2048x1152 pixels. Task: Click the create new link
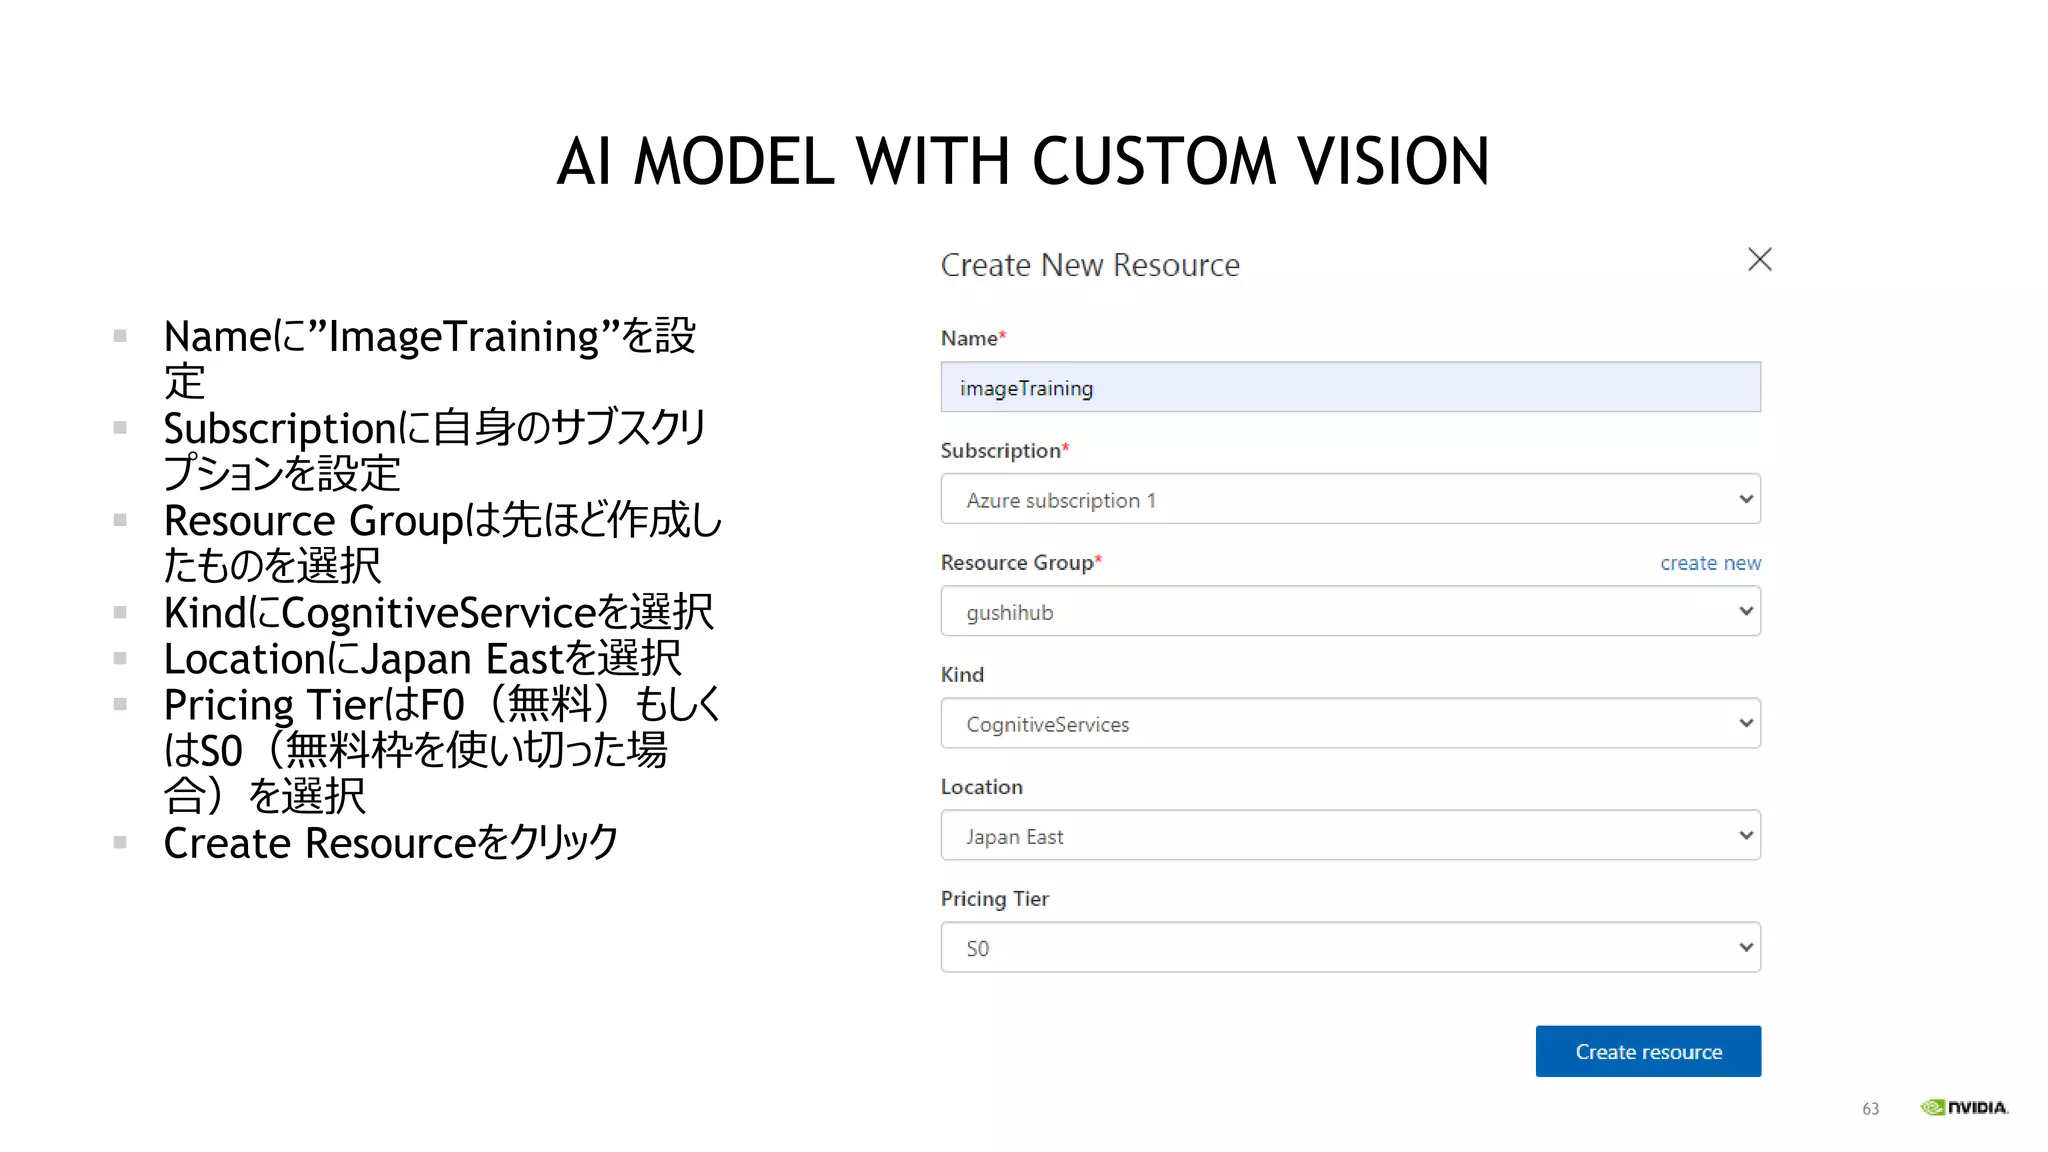[x=1710, y=563]
